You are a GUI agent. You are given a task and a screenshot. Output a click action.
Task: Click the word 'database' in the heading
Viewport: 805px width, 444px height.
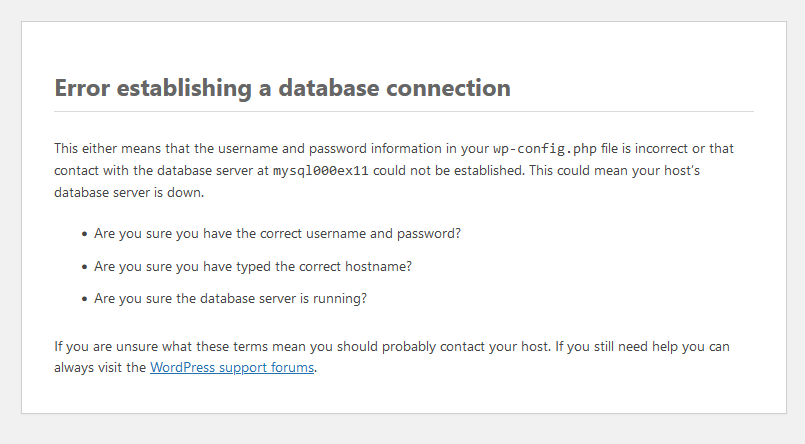(x=328, y=88)
